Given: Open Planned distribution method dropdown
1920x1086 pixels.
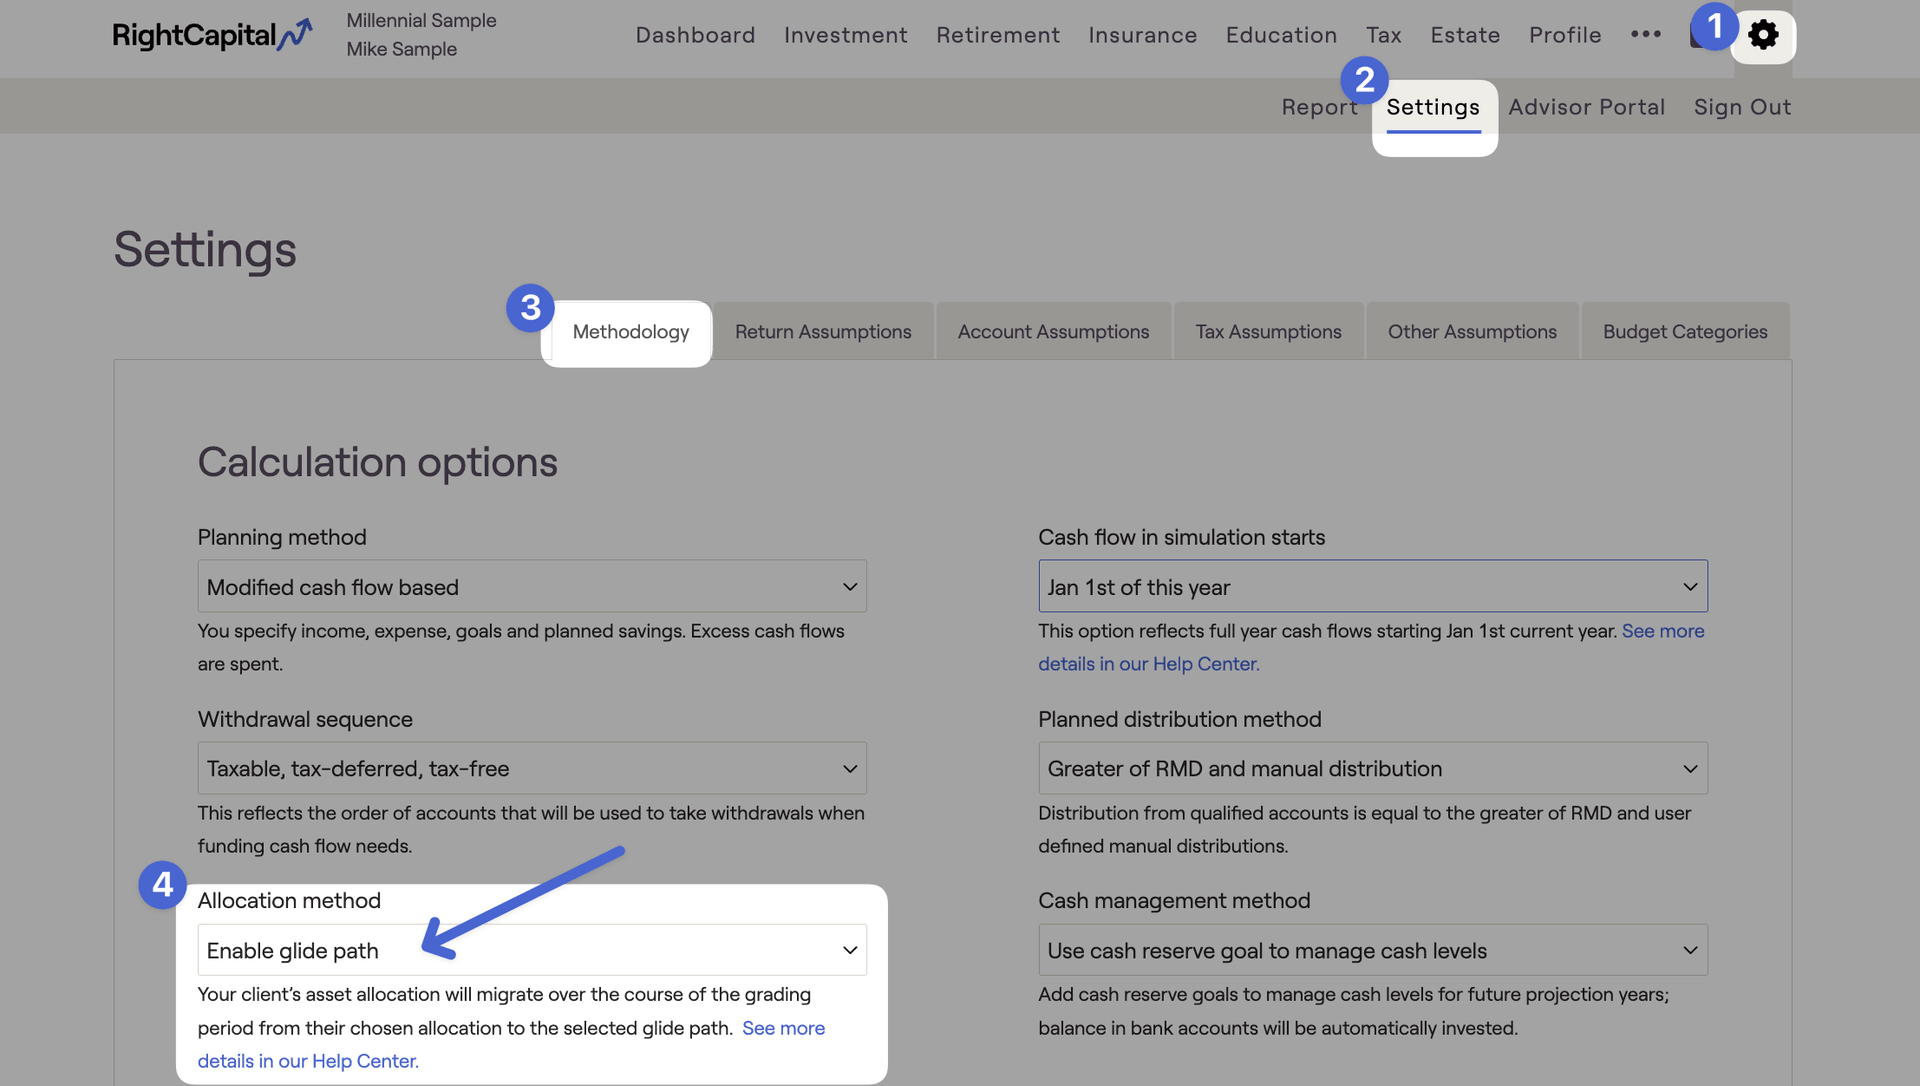Looking at the screenshot, I should [1372, 768].
